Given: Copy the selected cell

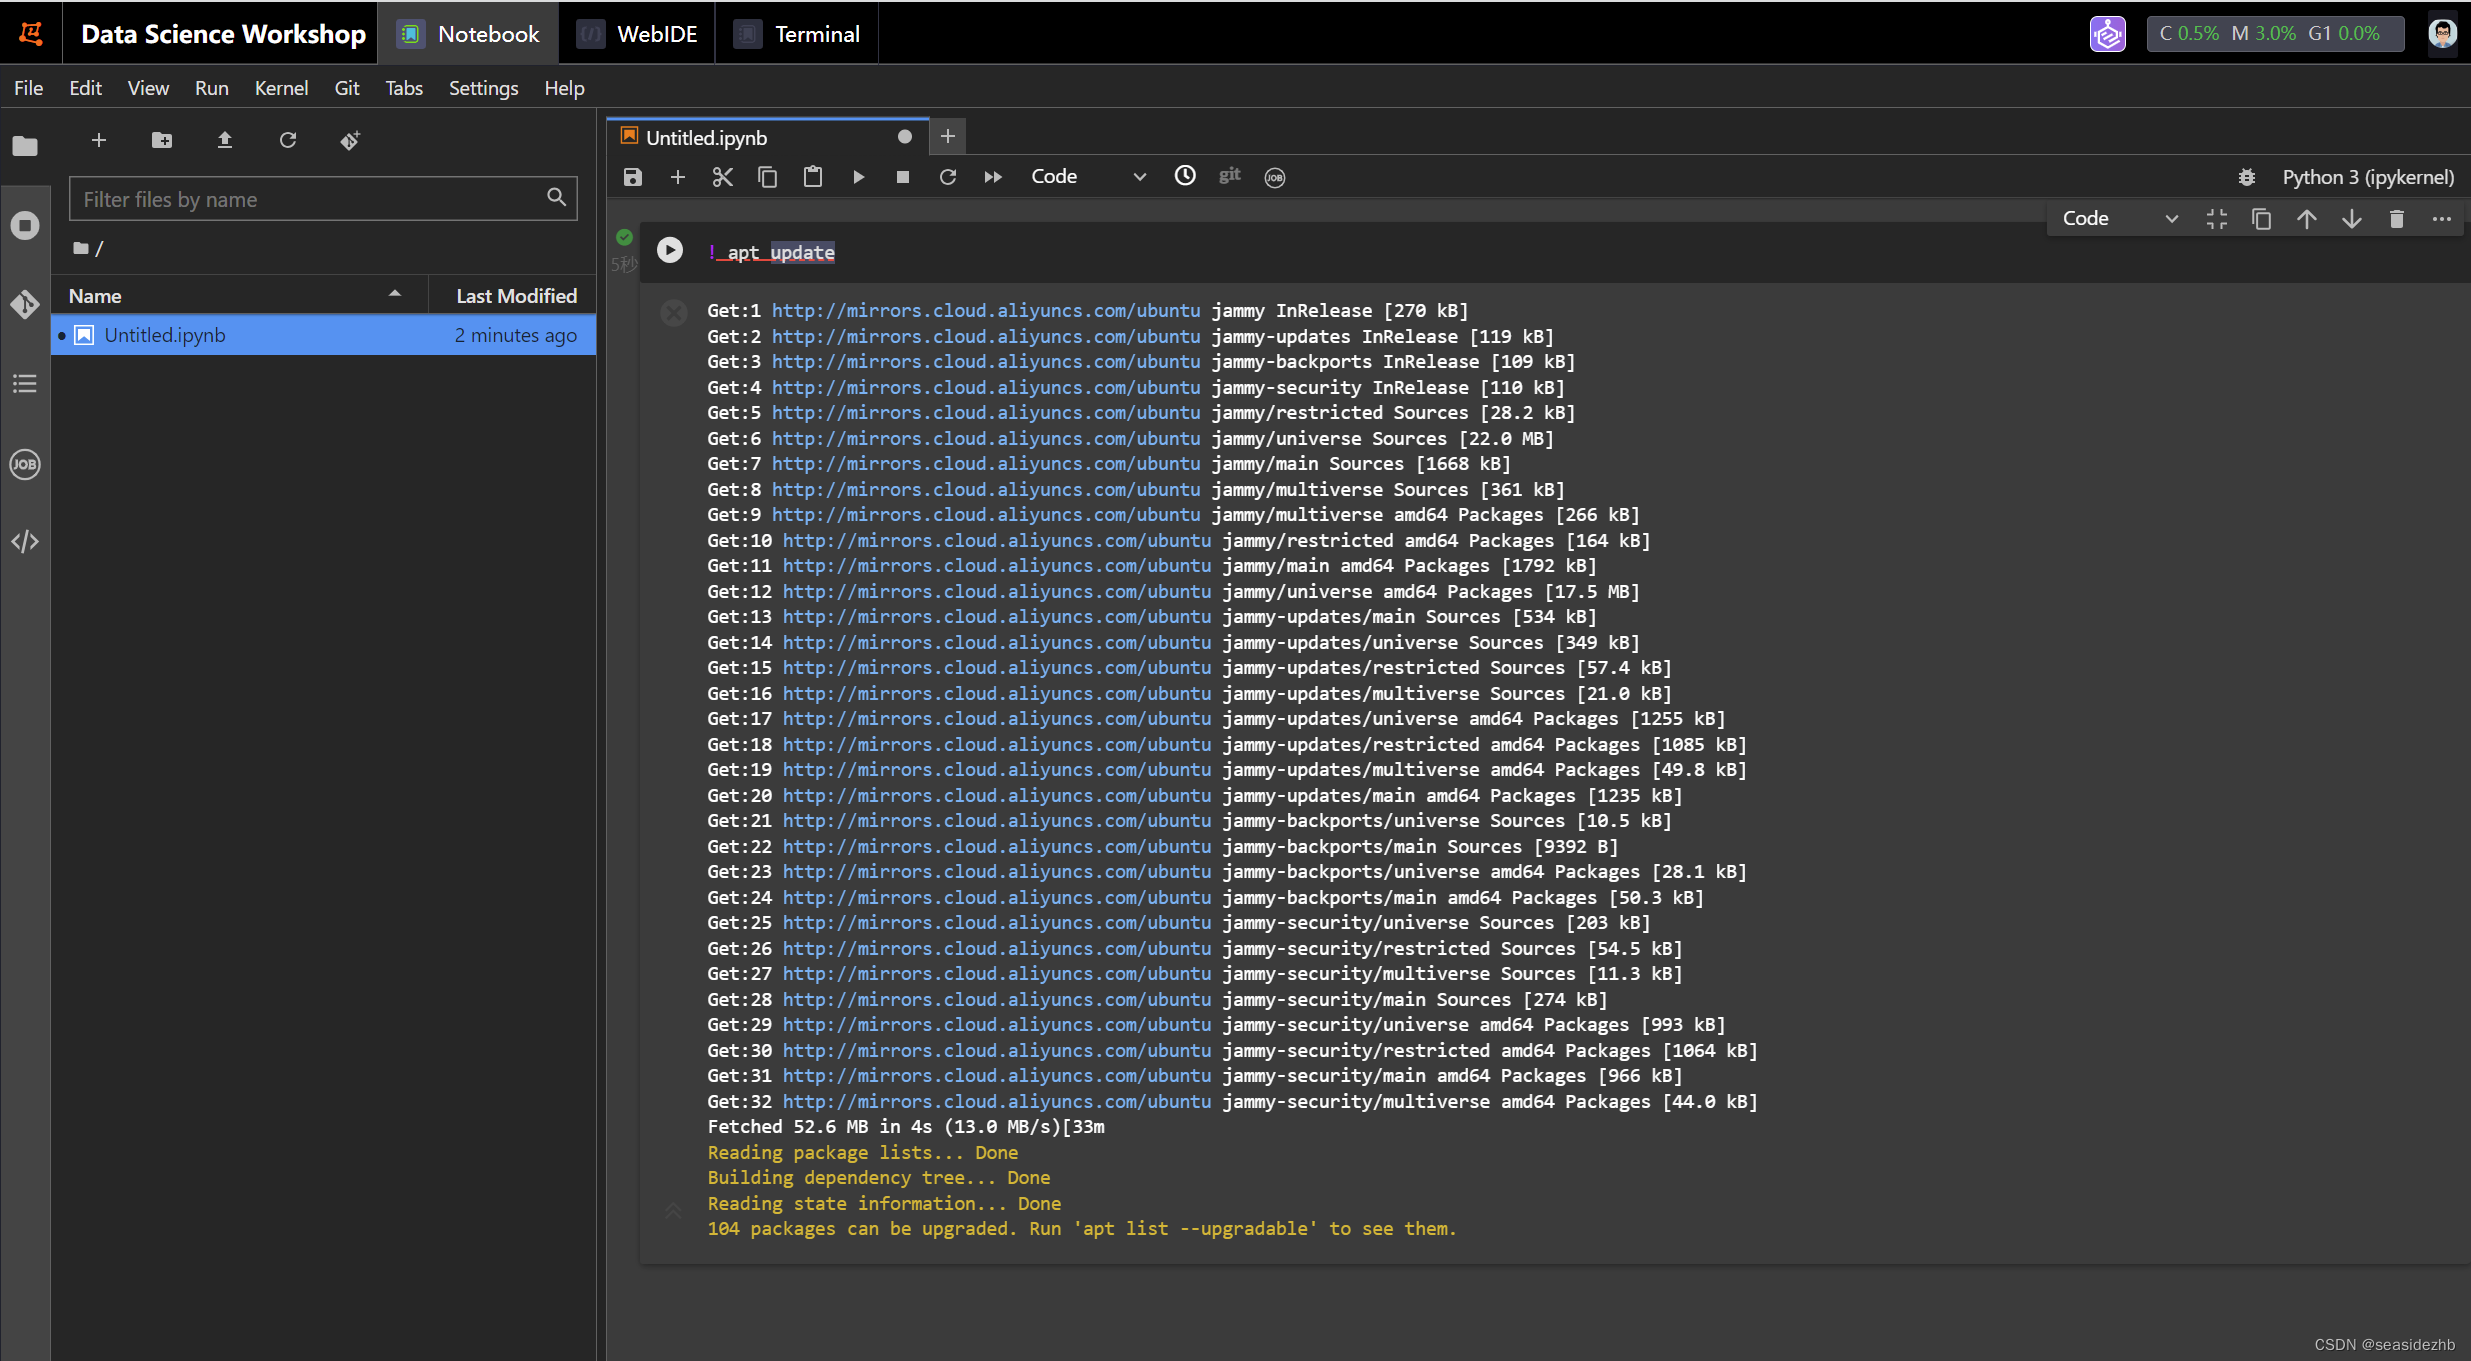Looking at the screenshot, I should tap(768, 176).
